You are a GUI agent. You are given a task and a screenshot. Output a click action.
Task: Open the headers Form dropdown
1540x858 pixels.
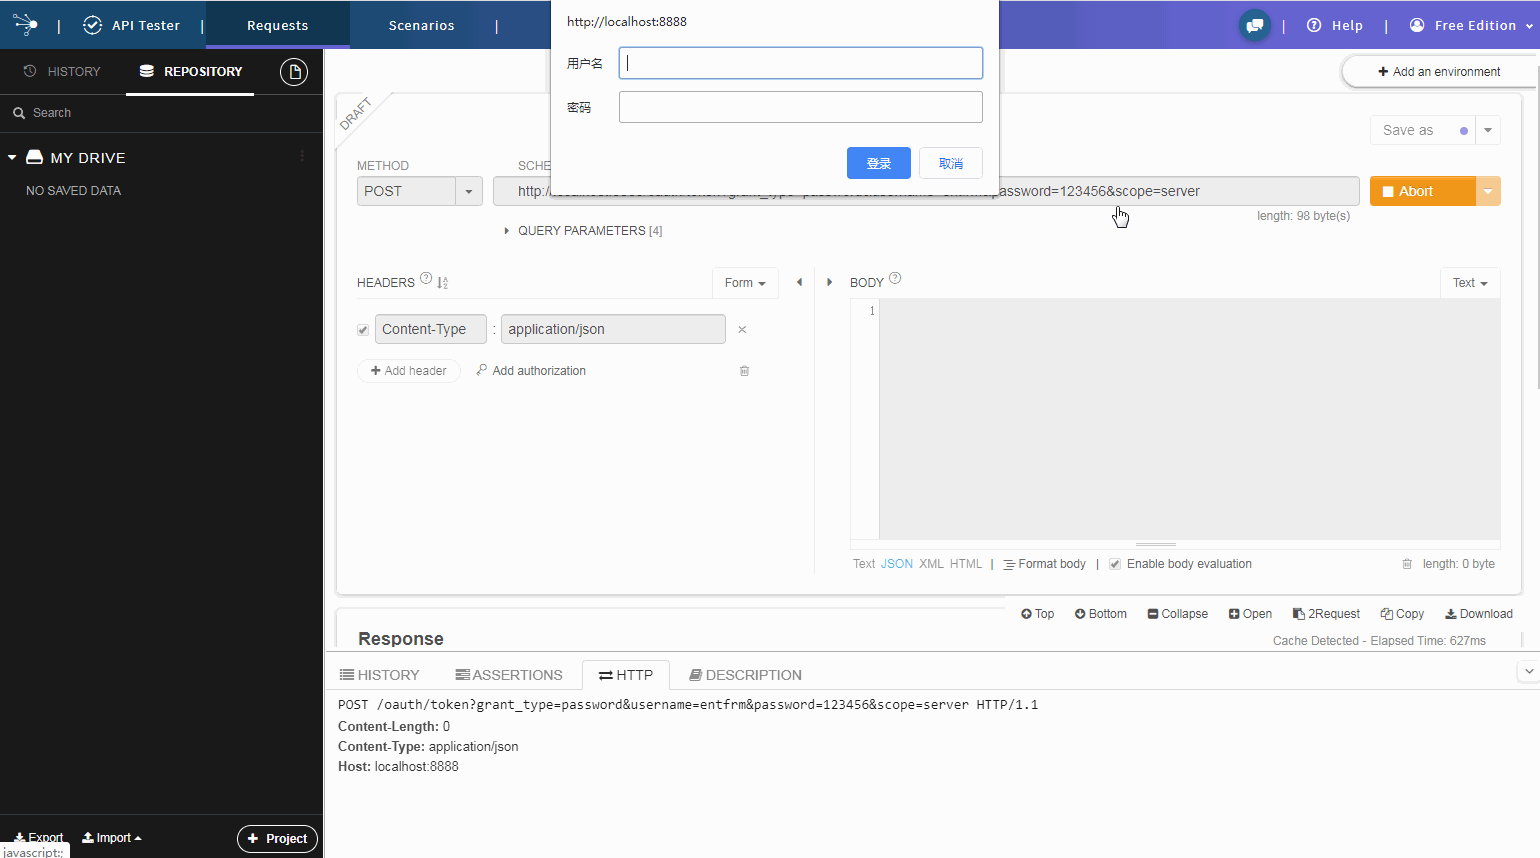[x=745, y=283]
